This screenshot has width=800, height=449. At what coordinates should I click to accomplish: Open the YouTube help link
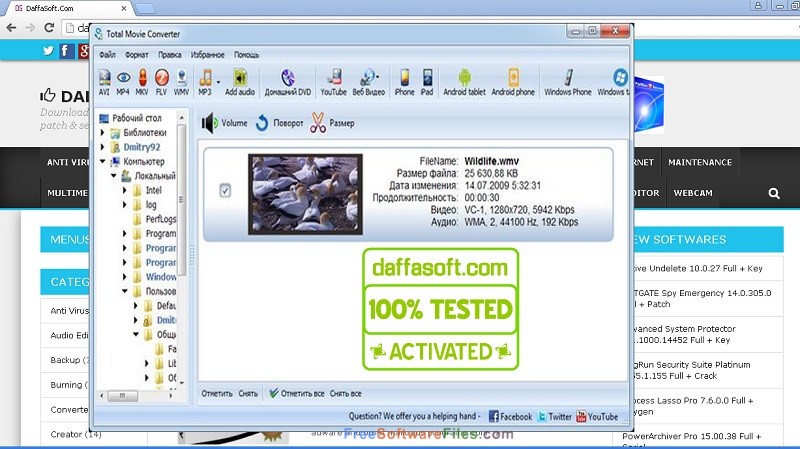pyautogui.click(x=597, y=416)
